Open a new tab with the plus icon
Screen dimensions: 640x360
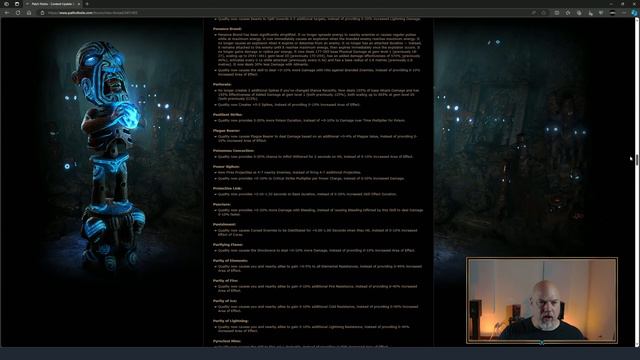click(87, 4)
